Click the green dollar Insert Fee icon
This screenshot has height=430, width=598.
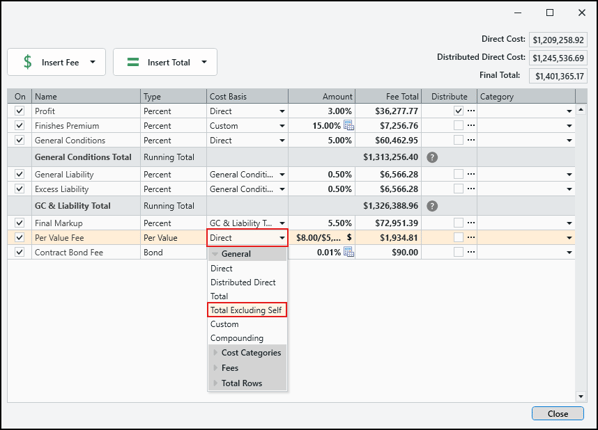point(27,62)
